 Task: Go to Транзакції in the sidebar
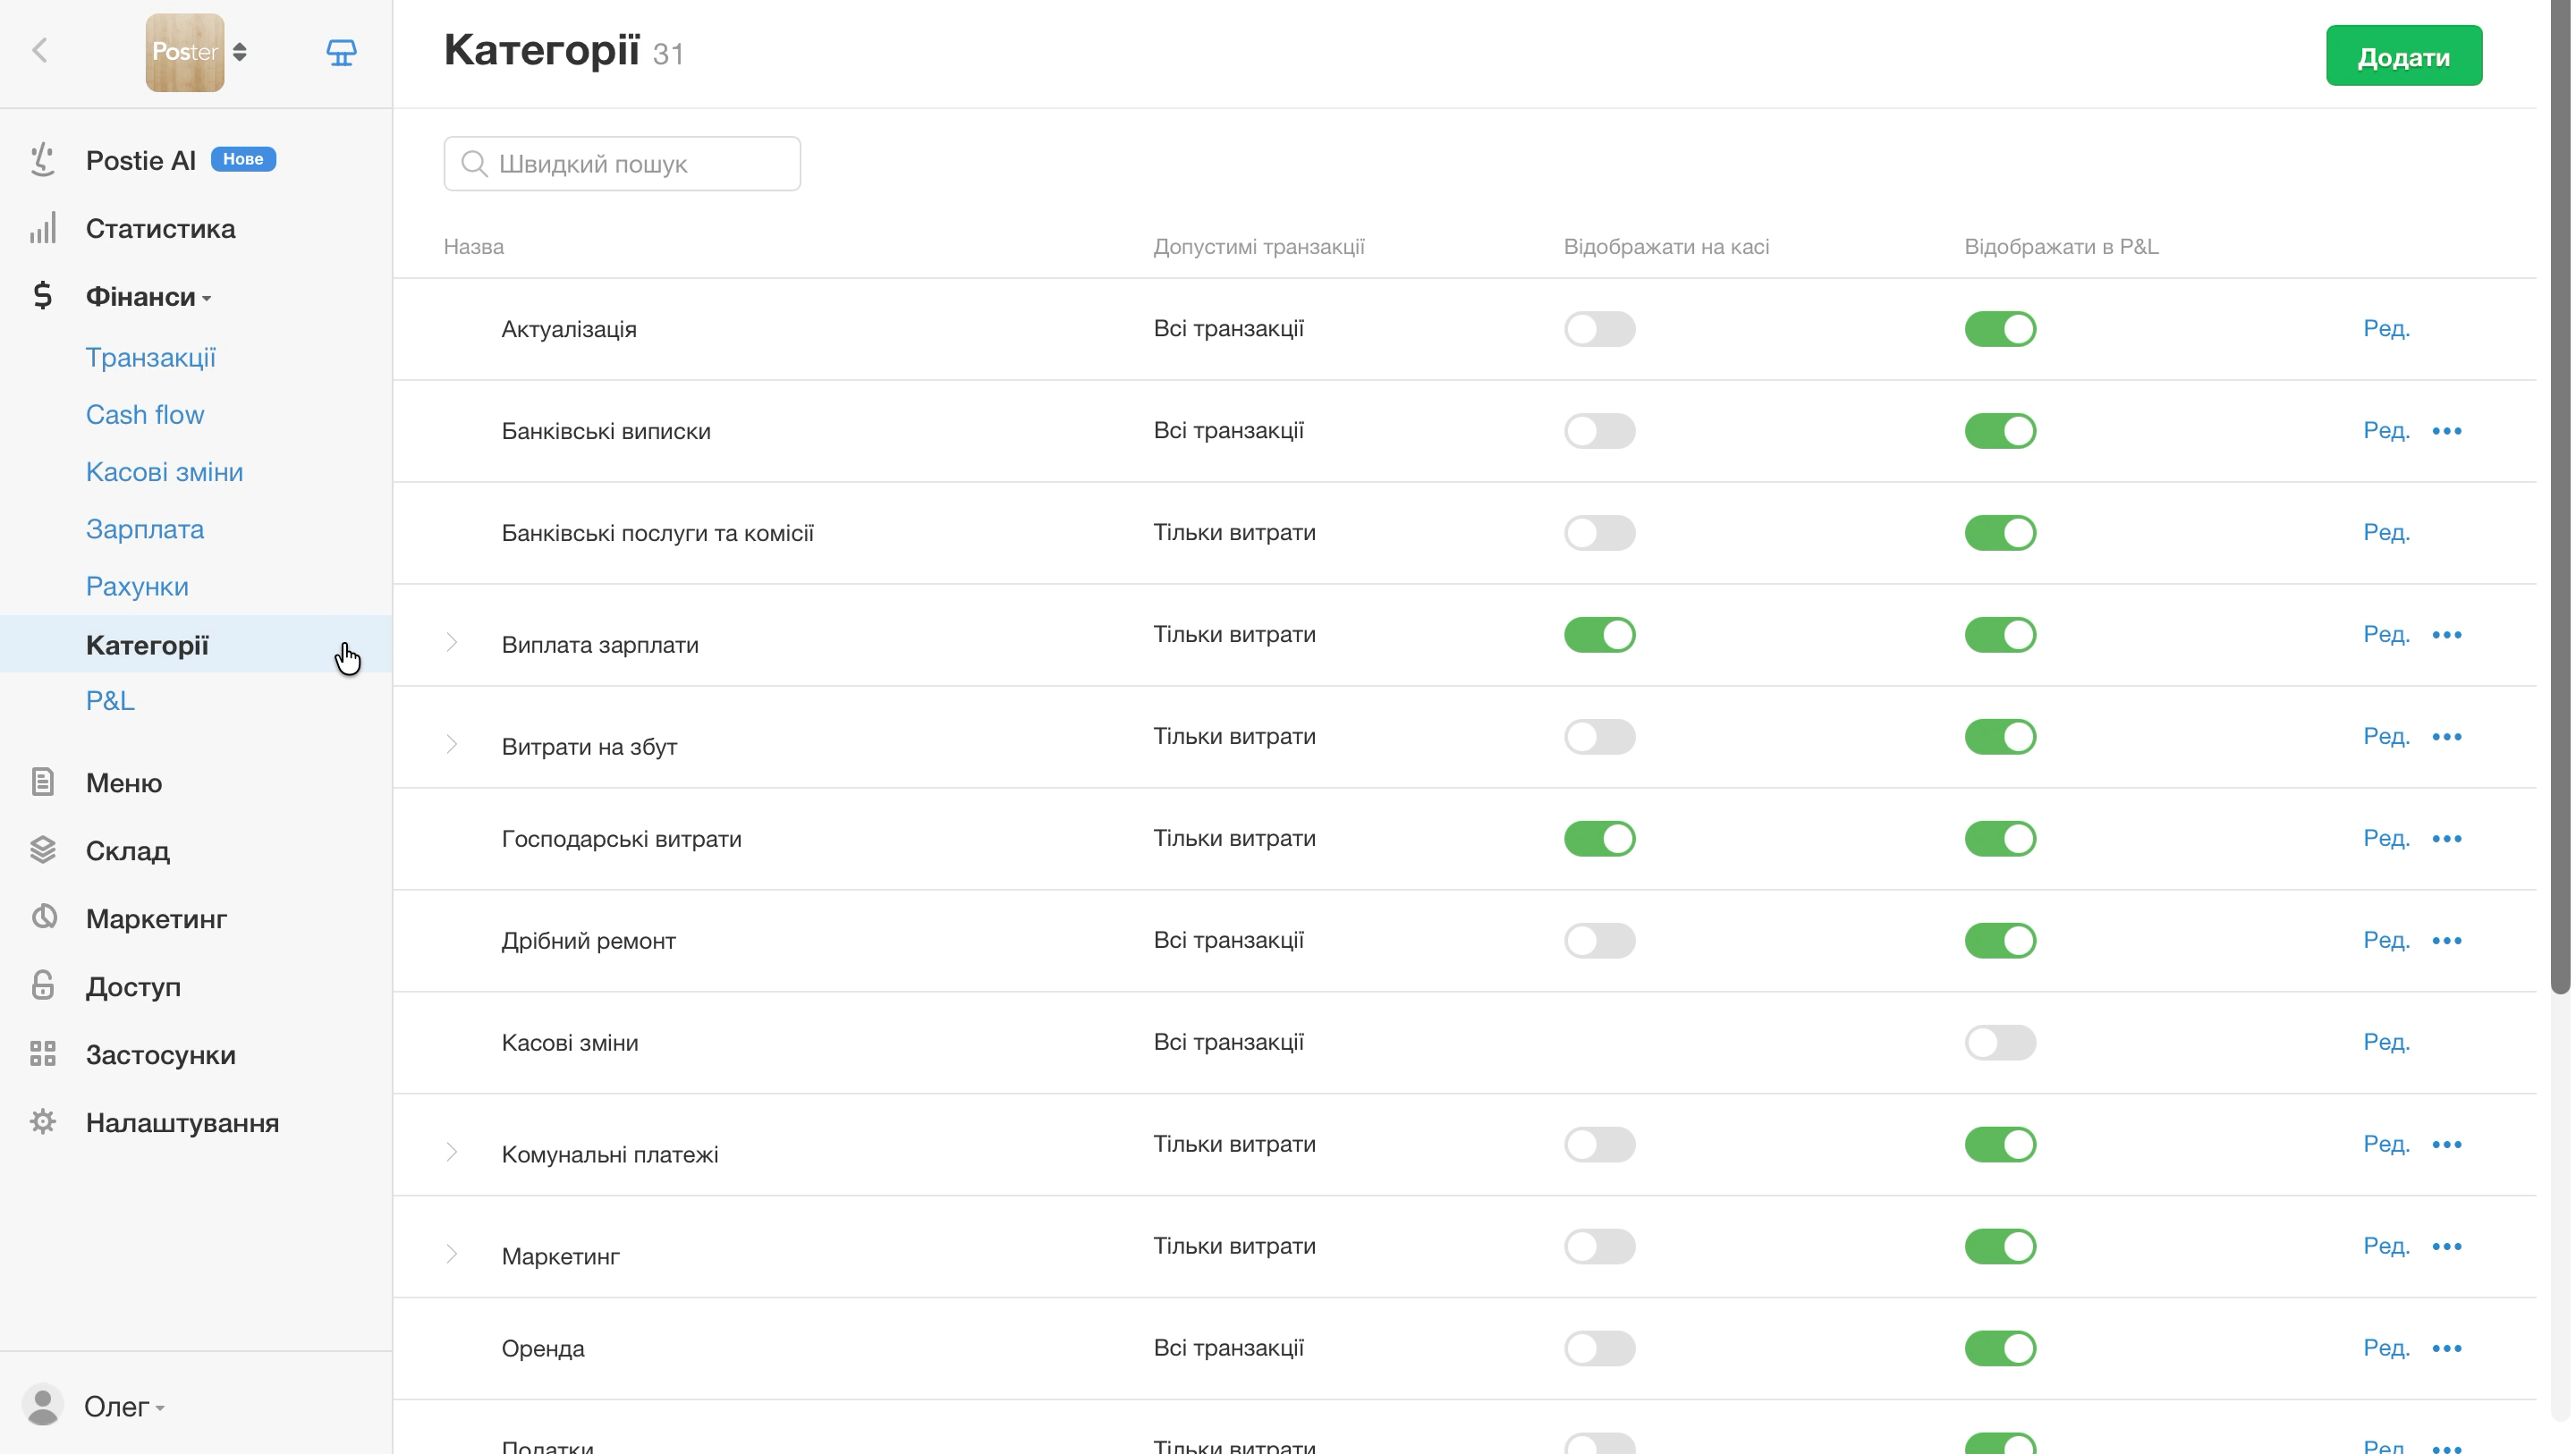coord(151,357)
